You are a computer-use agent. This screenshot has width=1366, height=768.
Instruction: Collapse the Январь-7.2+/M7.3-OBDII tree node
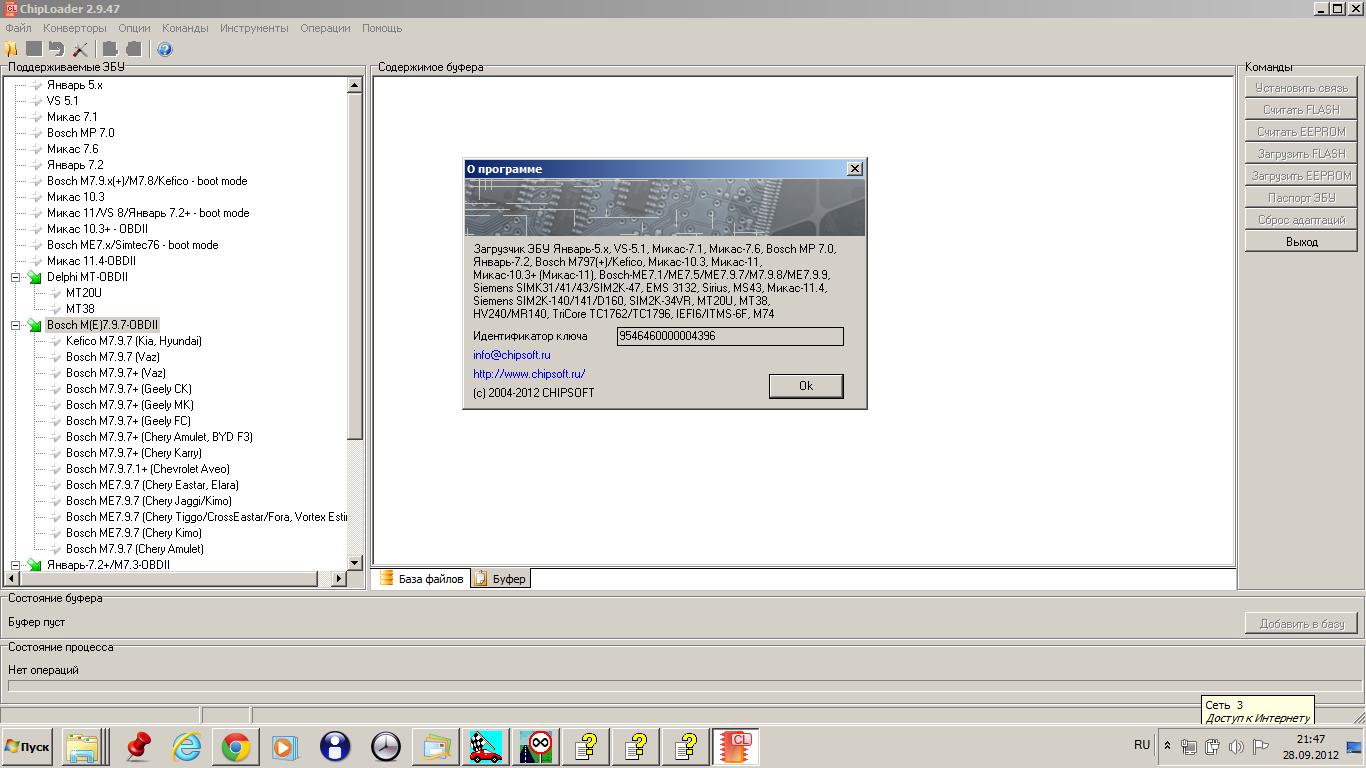16,565
